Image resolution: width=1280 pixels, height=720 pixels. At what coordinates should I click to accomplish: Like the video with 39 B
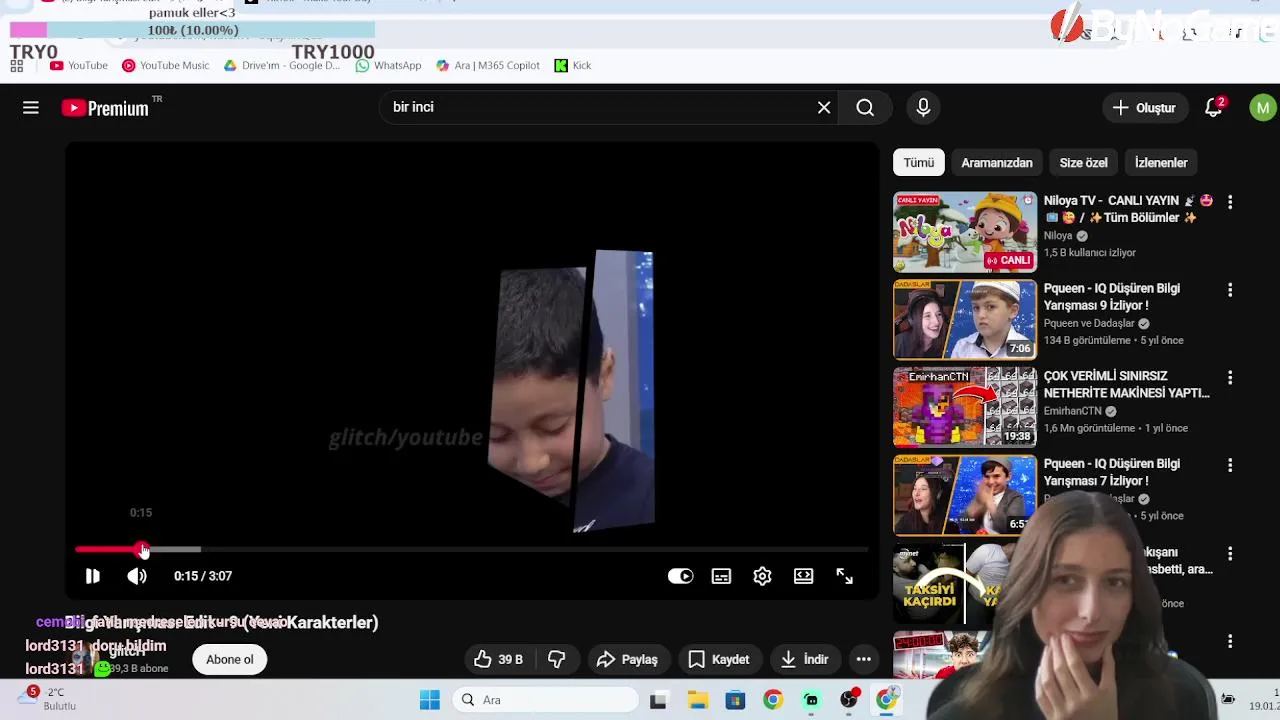click(x=499, y=659)
